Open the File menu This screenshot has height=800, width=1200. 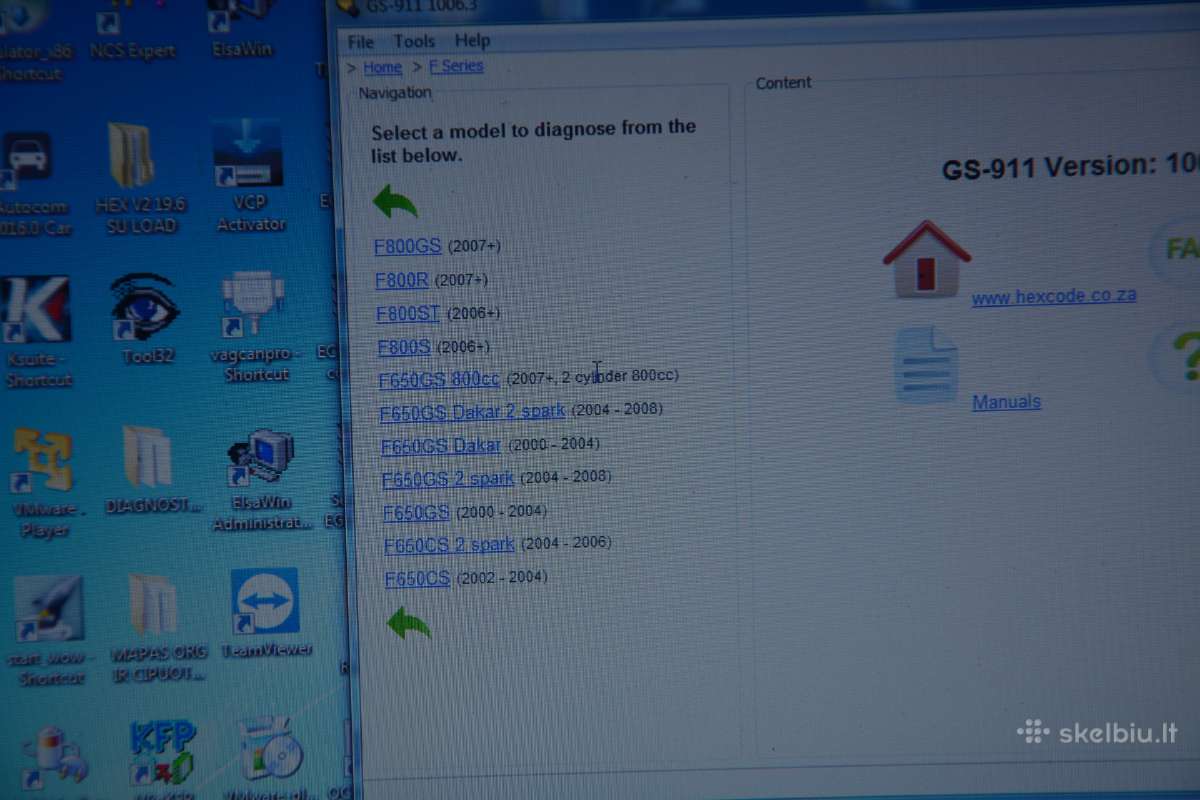360,42
